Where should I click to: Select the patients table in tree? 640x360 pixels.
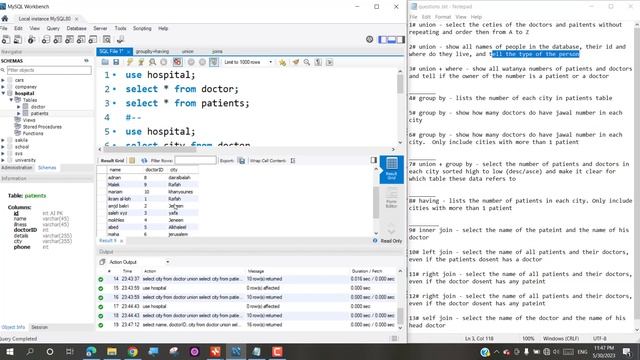pos(39,113)
